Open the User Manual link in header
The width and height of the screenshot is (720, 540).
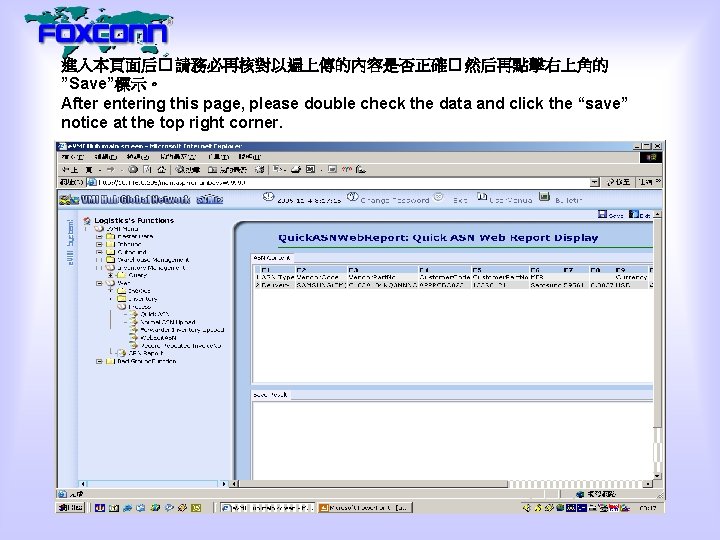click(x=511, y=200)
